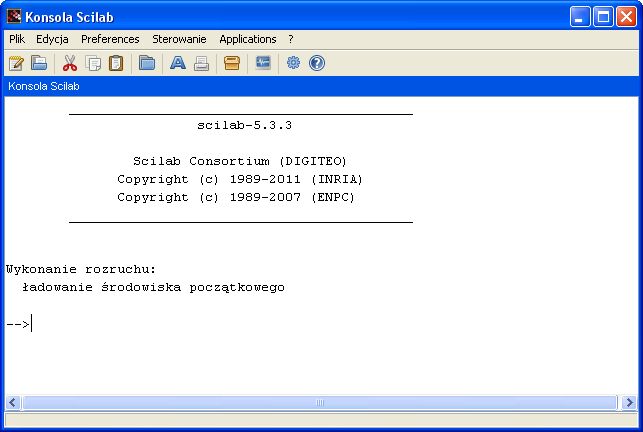Image resolution: width=643 pixels, height=432 pixels.
Task: Click 'ładowanie środowiska początkowego' line
Action: pyautogui.click(x=153, y=288)
